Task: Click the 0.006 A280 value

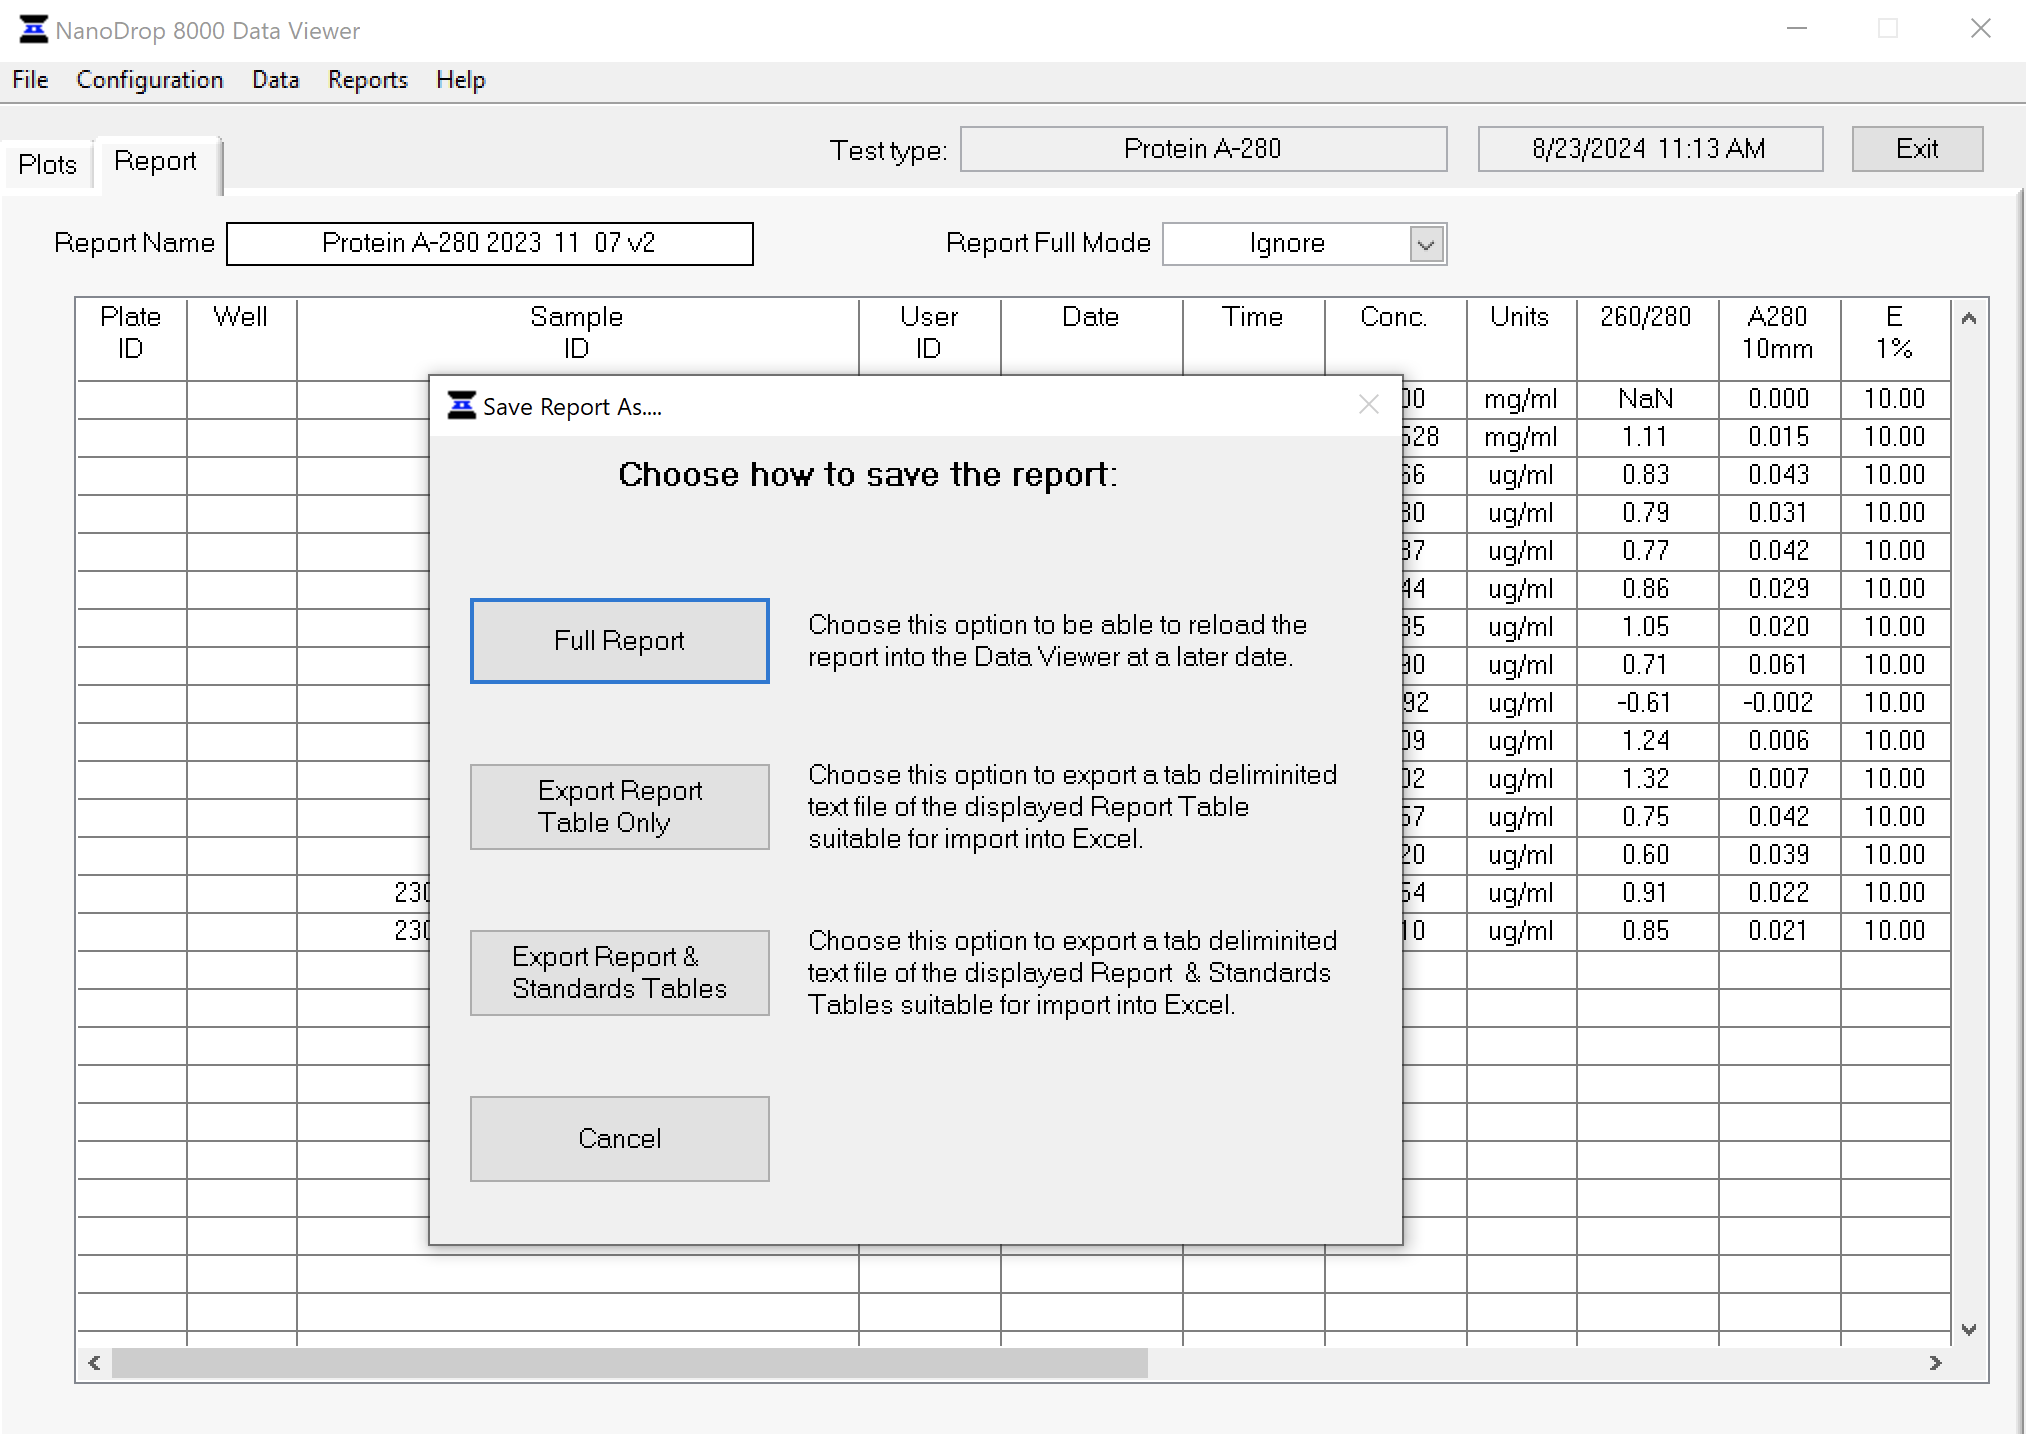Action: 1778,741
